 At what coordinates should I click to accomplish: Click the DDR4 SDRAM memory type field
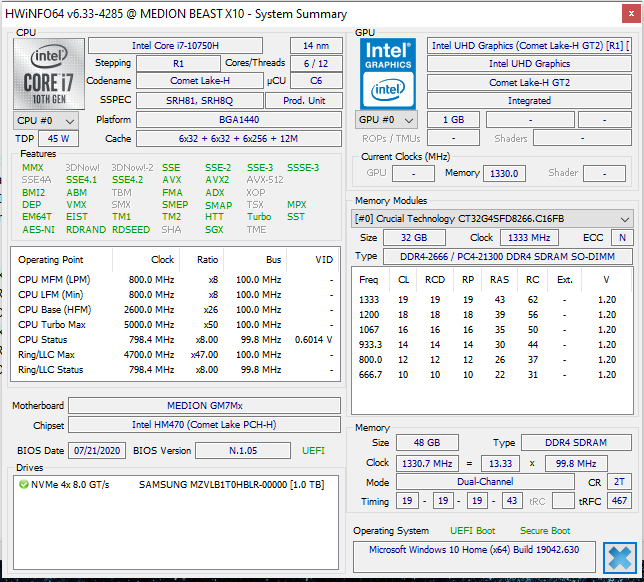coord(576,442)
